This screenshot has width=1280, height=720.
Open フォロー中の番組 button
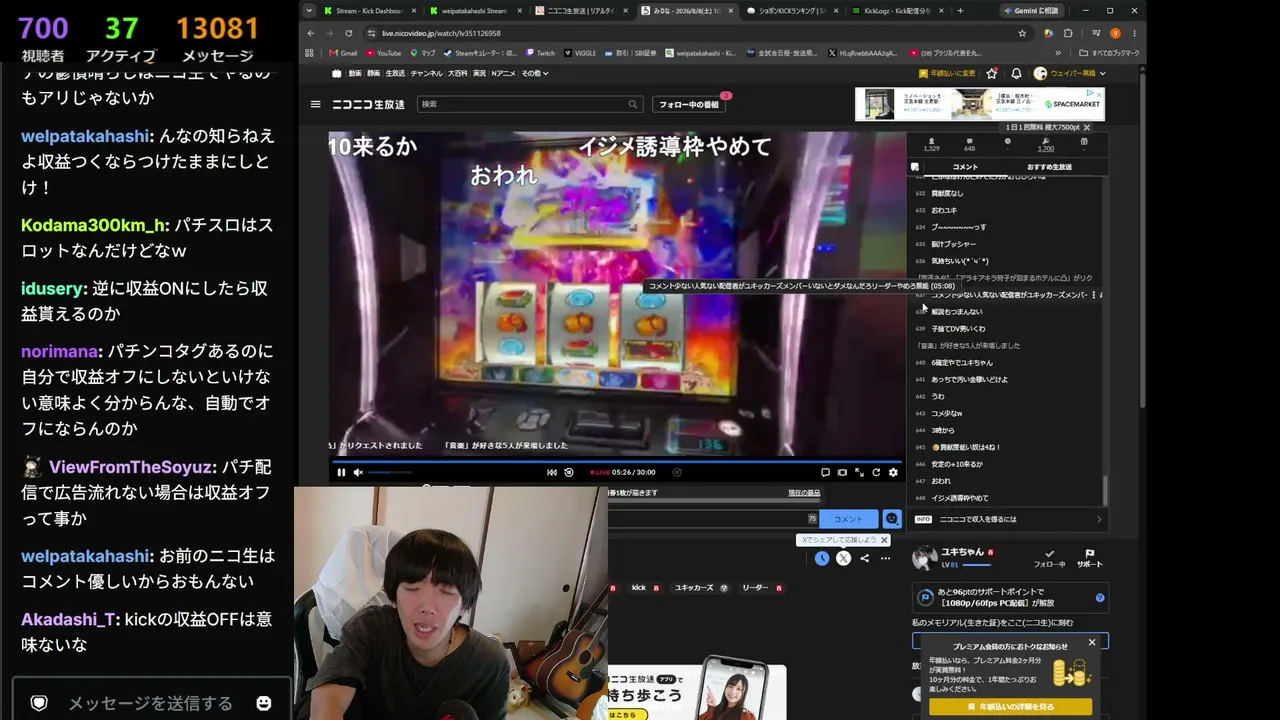[689, 104]
